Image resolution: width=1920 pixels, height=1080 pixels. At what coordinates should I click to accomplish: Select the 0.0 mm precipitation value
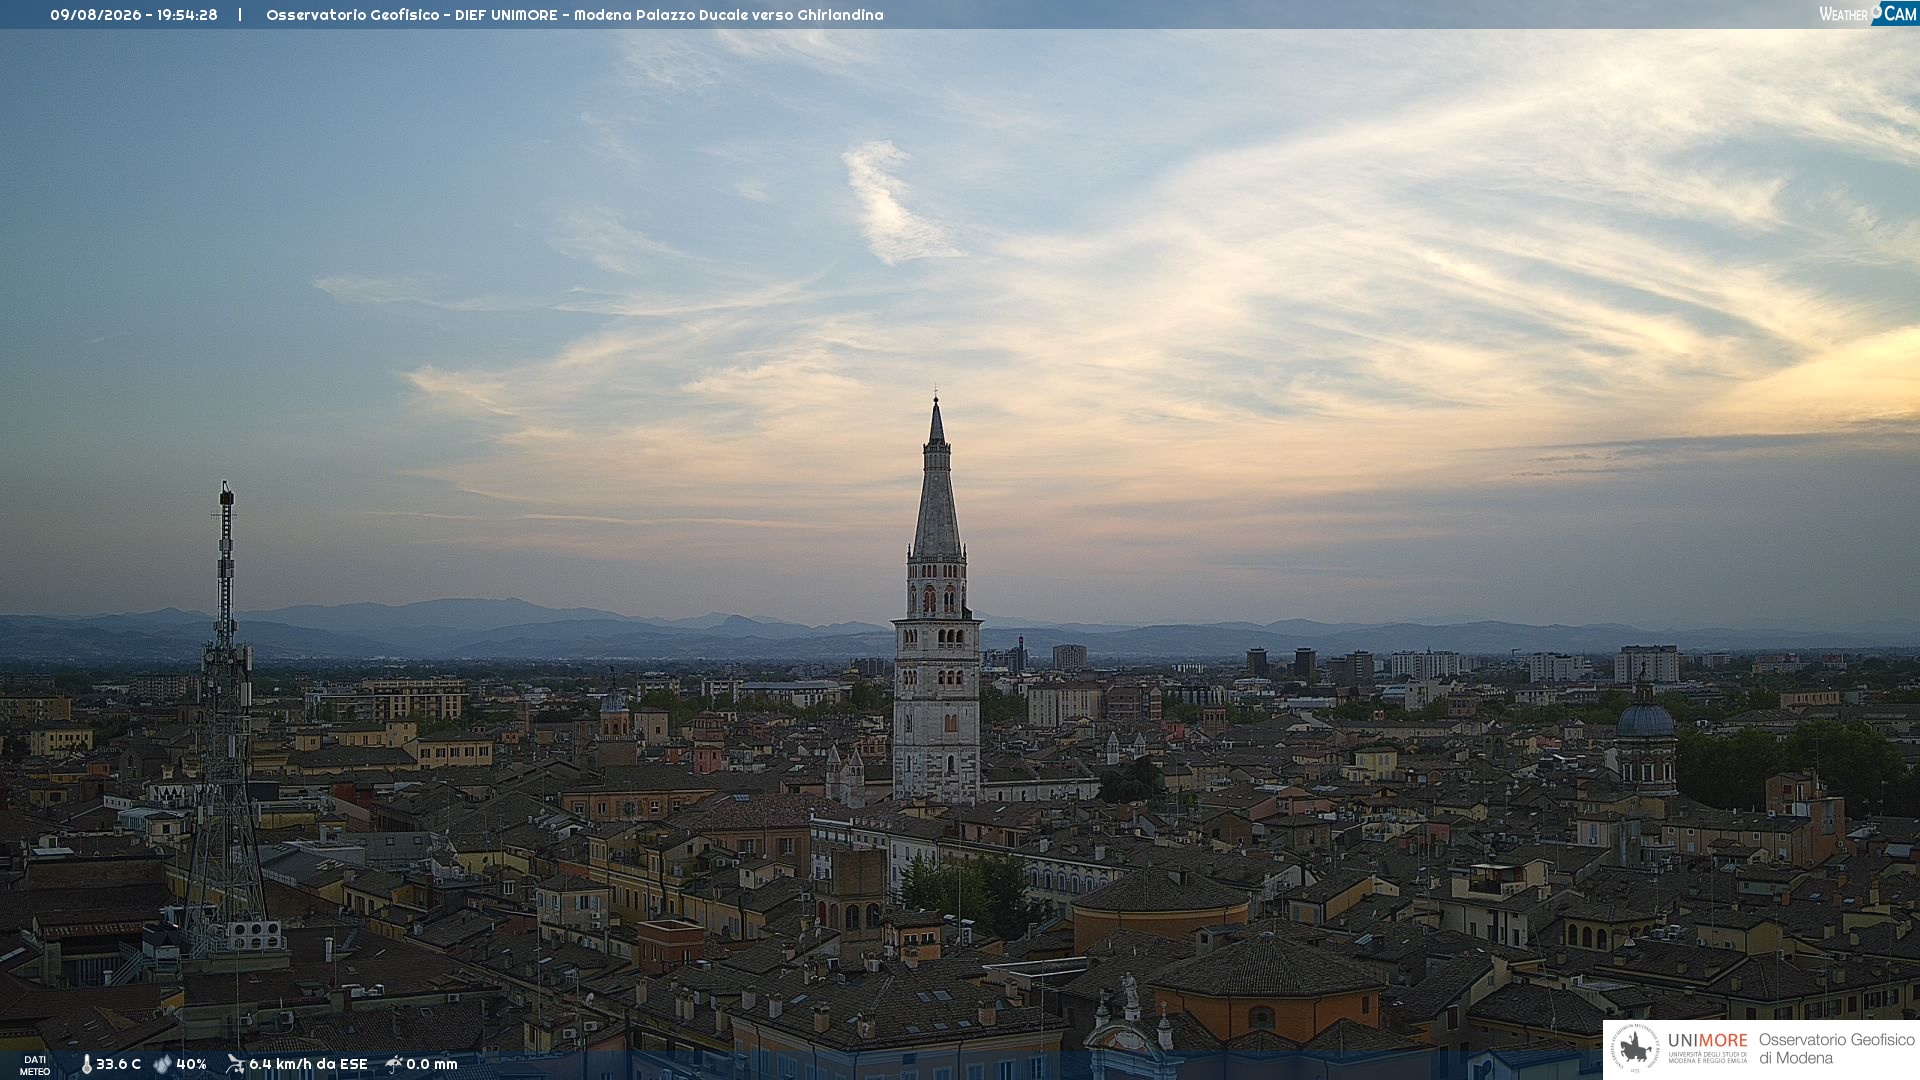click(x=432, y=1065)
